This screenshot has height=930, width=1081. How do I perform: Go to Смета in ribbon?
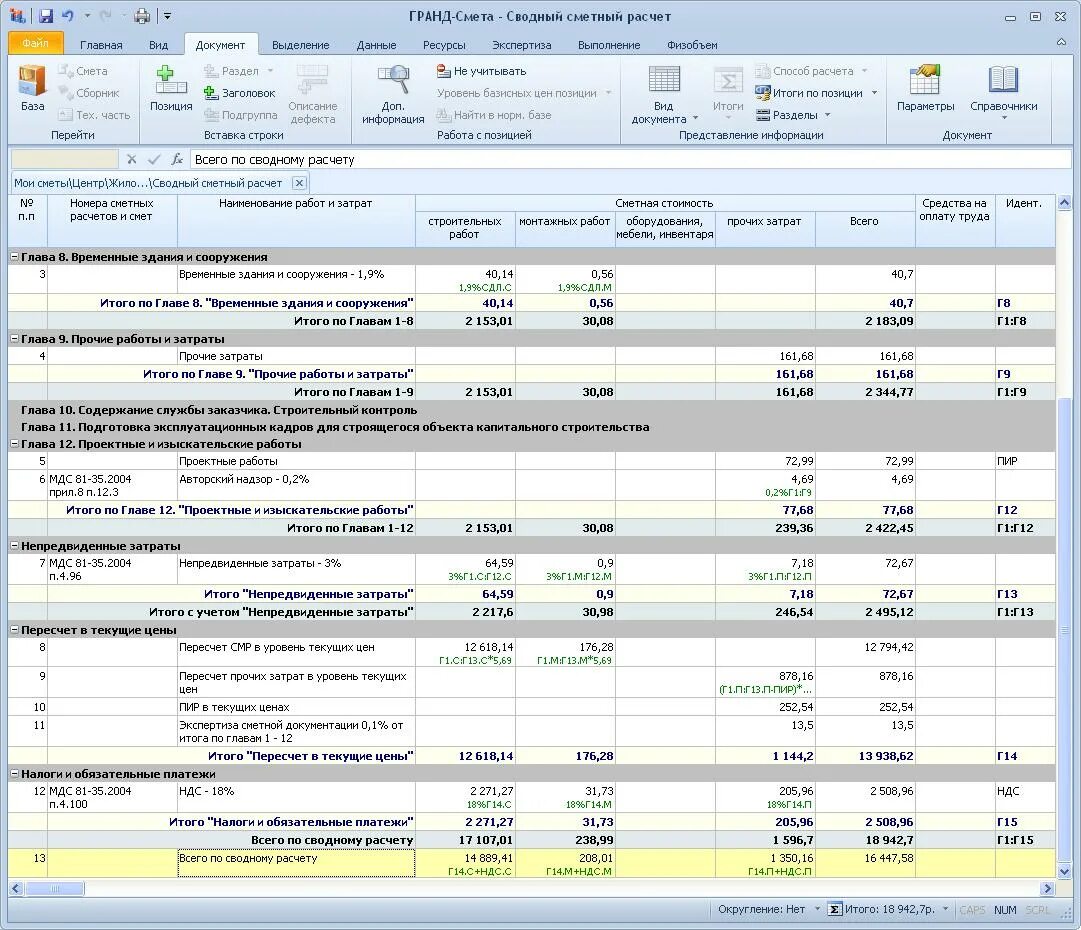83,71
